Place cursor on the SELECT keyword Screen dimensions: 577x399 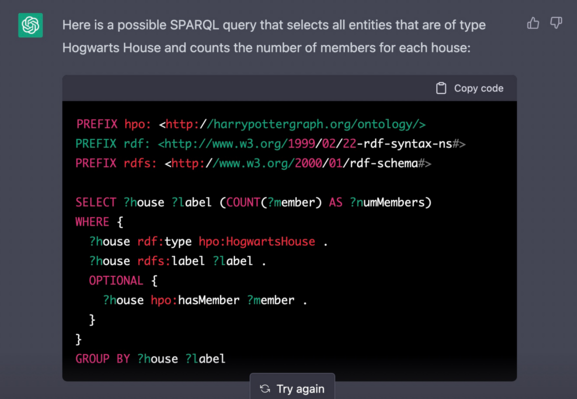96,202
